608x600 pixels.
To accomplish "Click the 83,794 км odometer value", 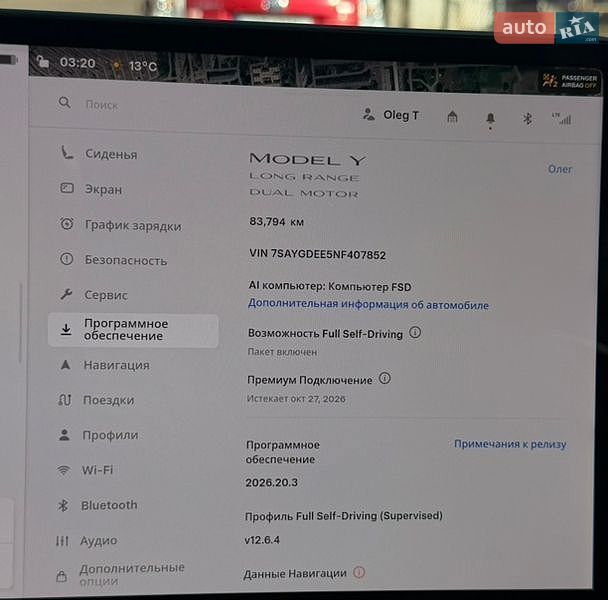I will pyautogui.click(x=276, y=221).
